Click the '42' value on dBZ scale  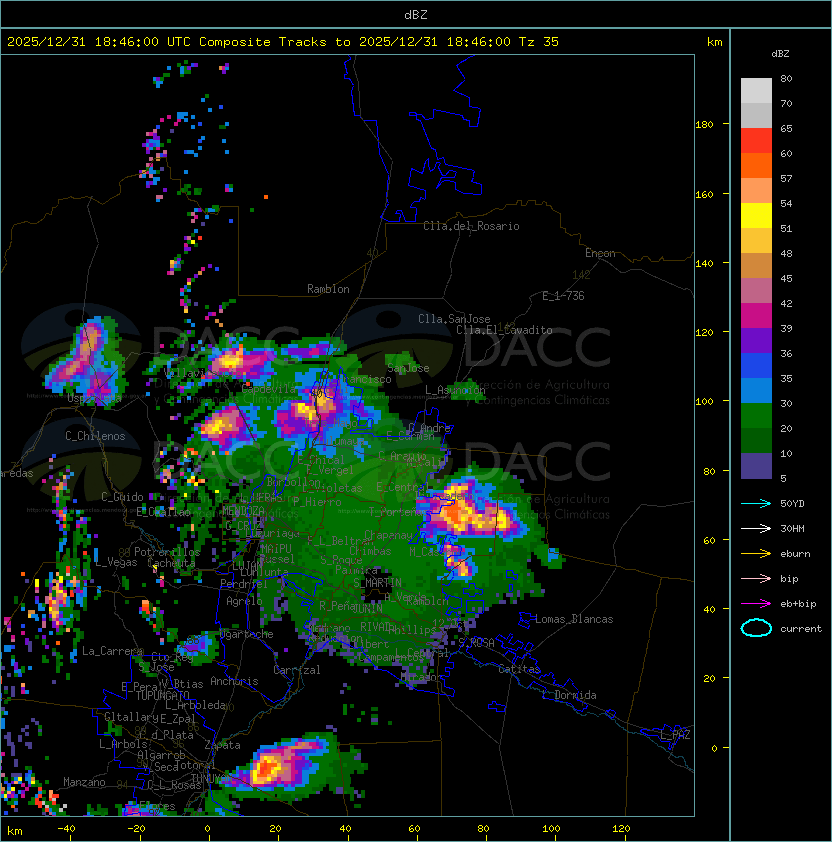click(786, 303)
